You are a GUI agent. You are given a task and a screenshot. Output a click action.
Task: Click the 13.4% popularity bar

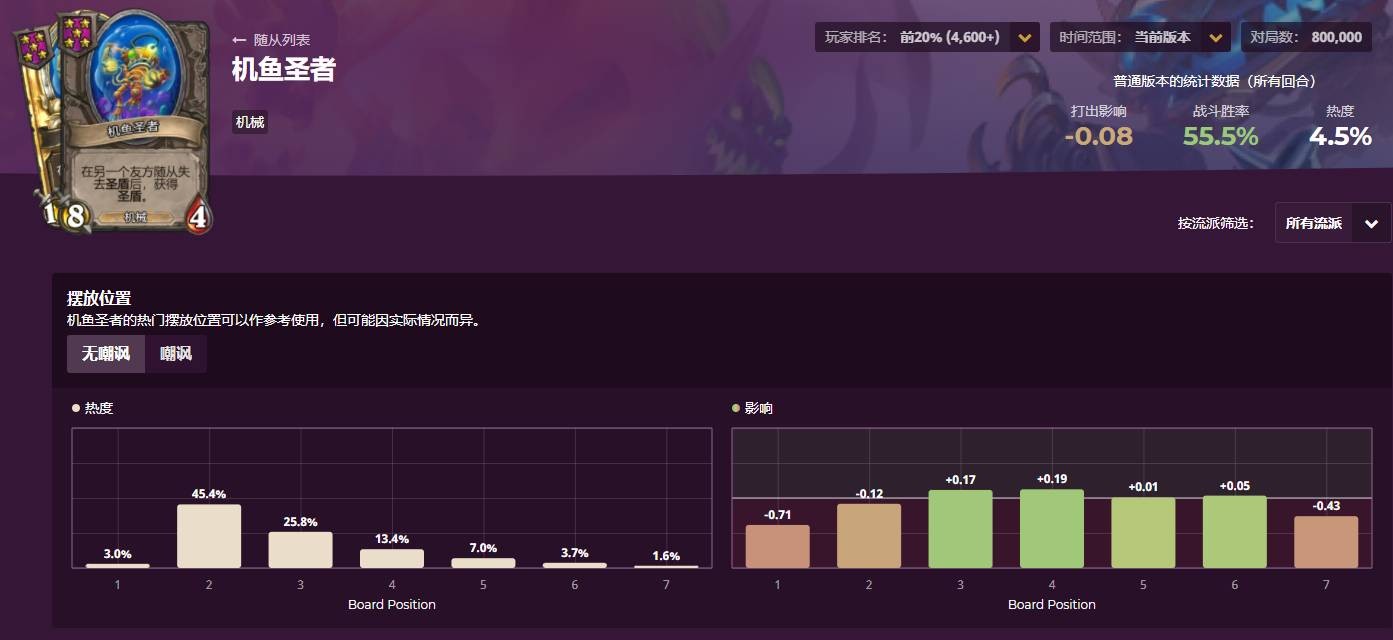(392, 558)
